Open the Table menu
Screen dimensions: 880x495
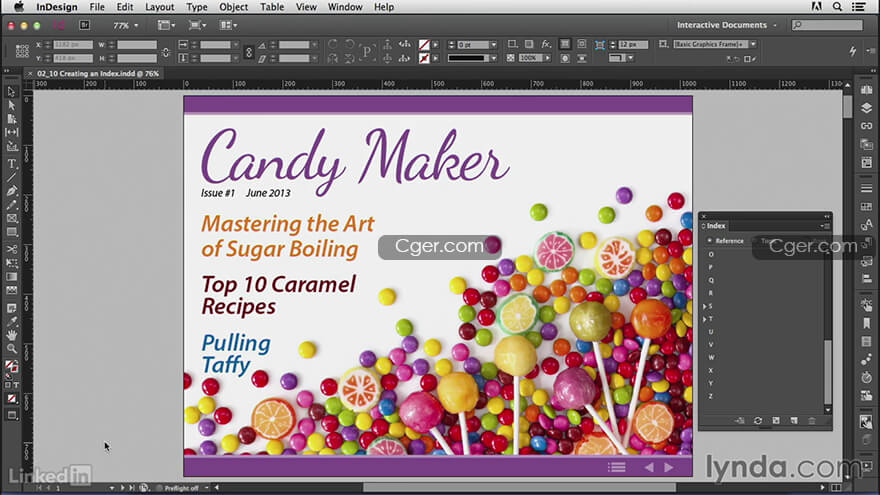click(272, 7)
